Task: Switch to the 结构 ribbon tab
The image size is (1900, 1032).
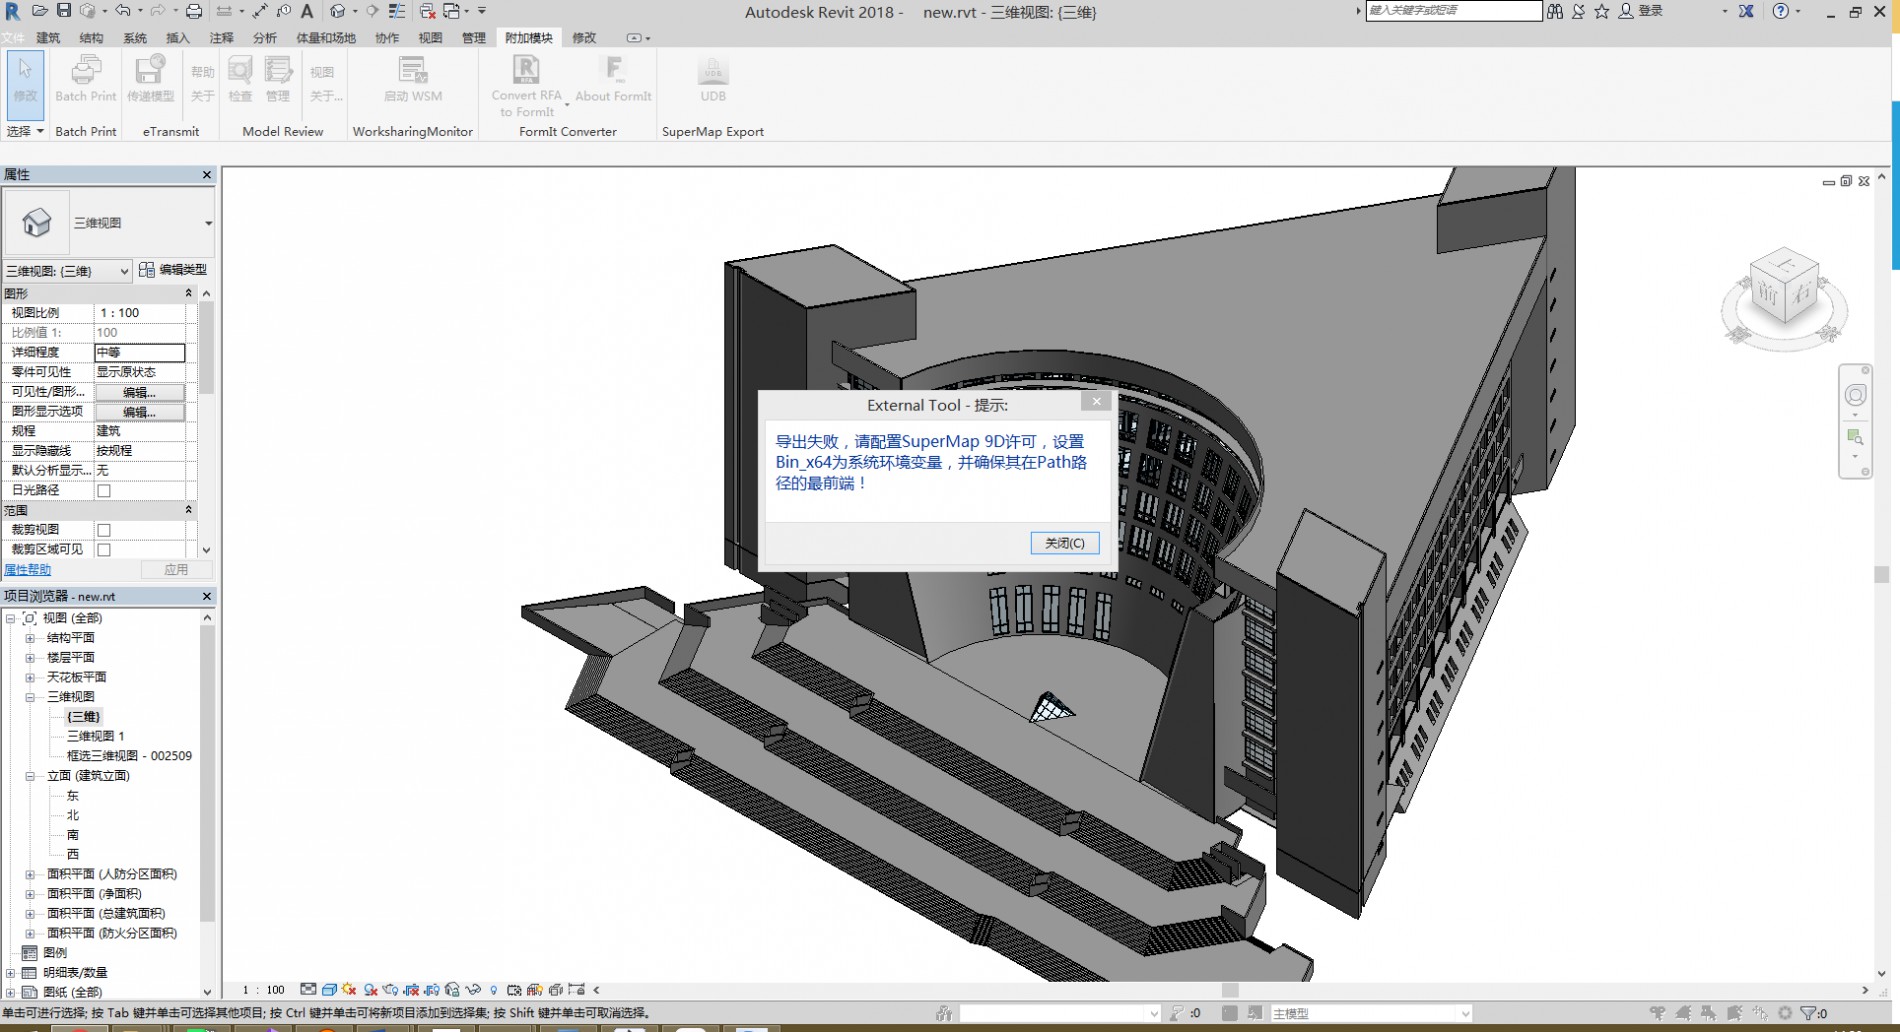Action: point(91,38)
